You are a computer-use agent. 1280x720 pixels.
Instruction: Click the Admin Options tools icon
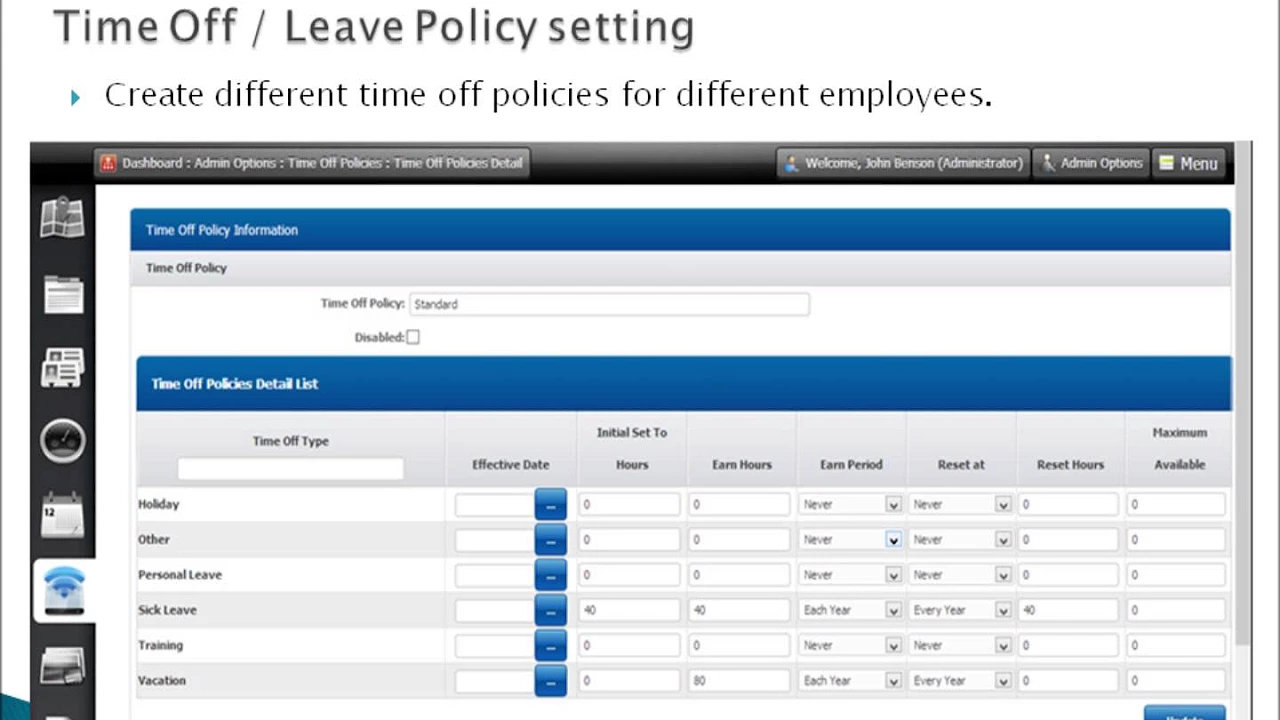point(1047,163)
